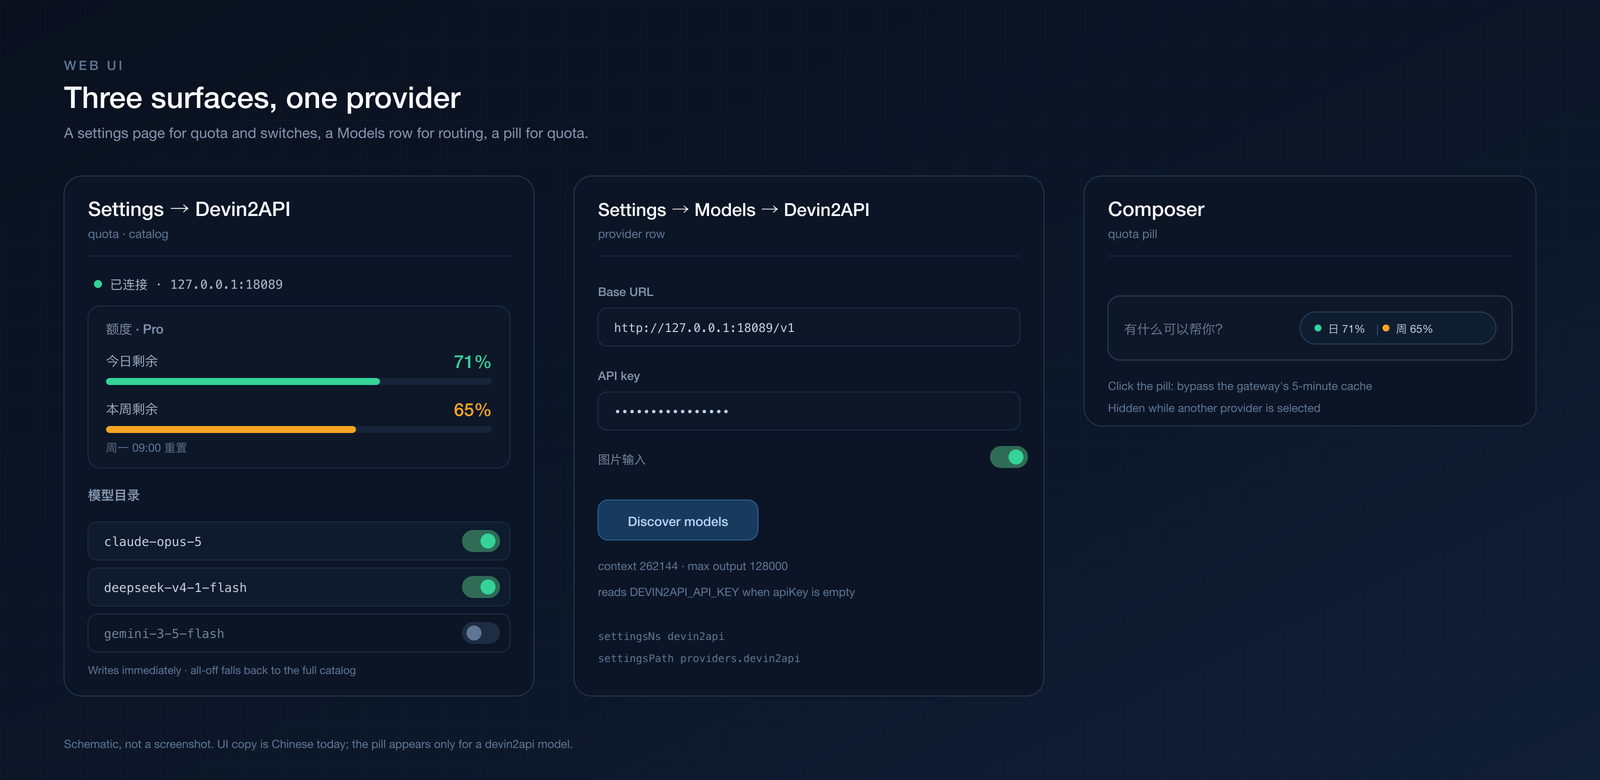1600x780 pixels.
Task: Click the 5-minute cache hint text
Action: pos(1240,386)
